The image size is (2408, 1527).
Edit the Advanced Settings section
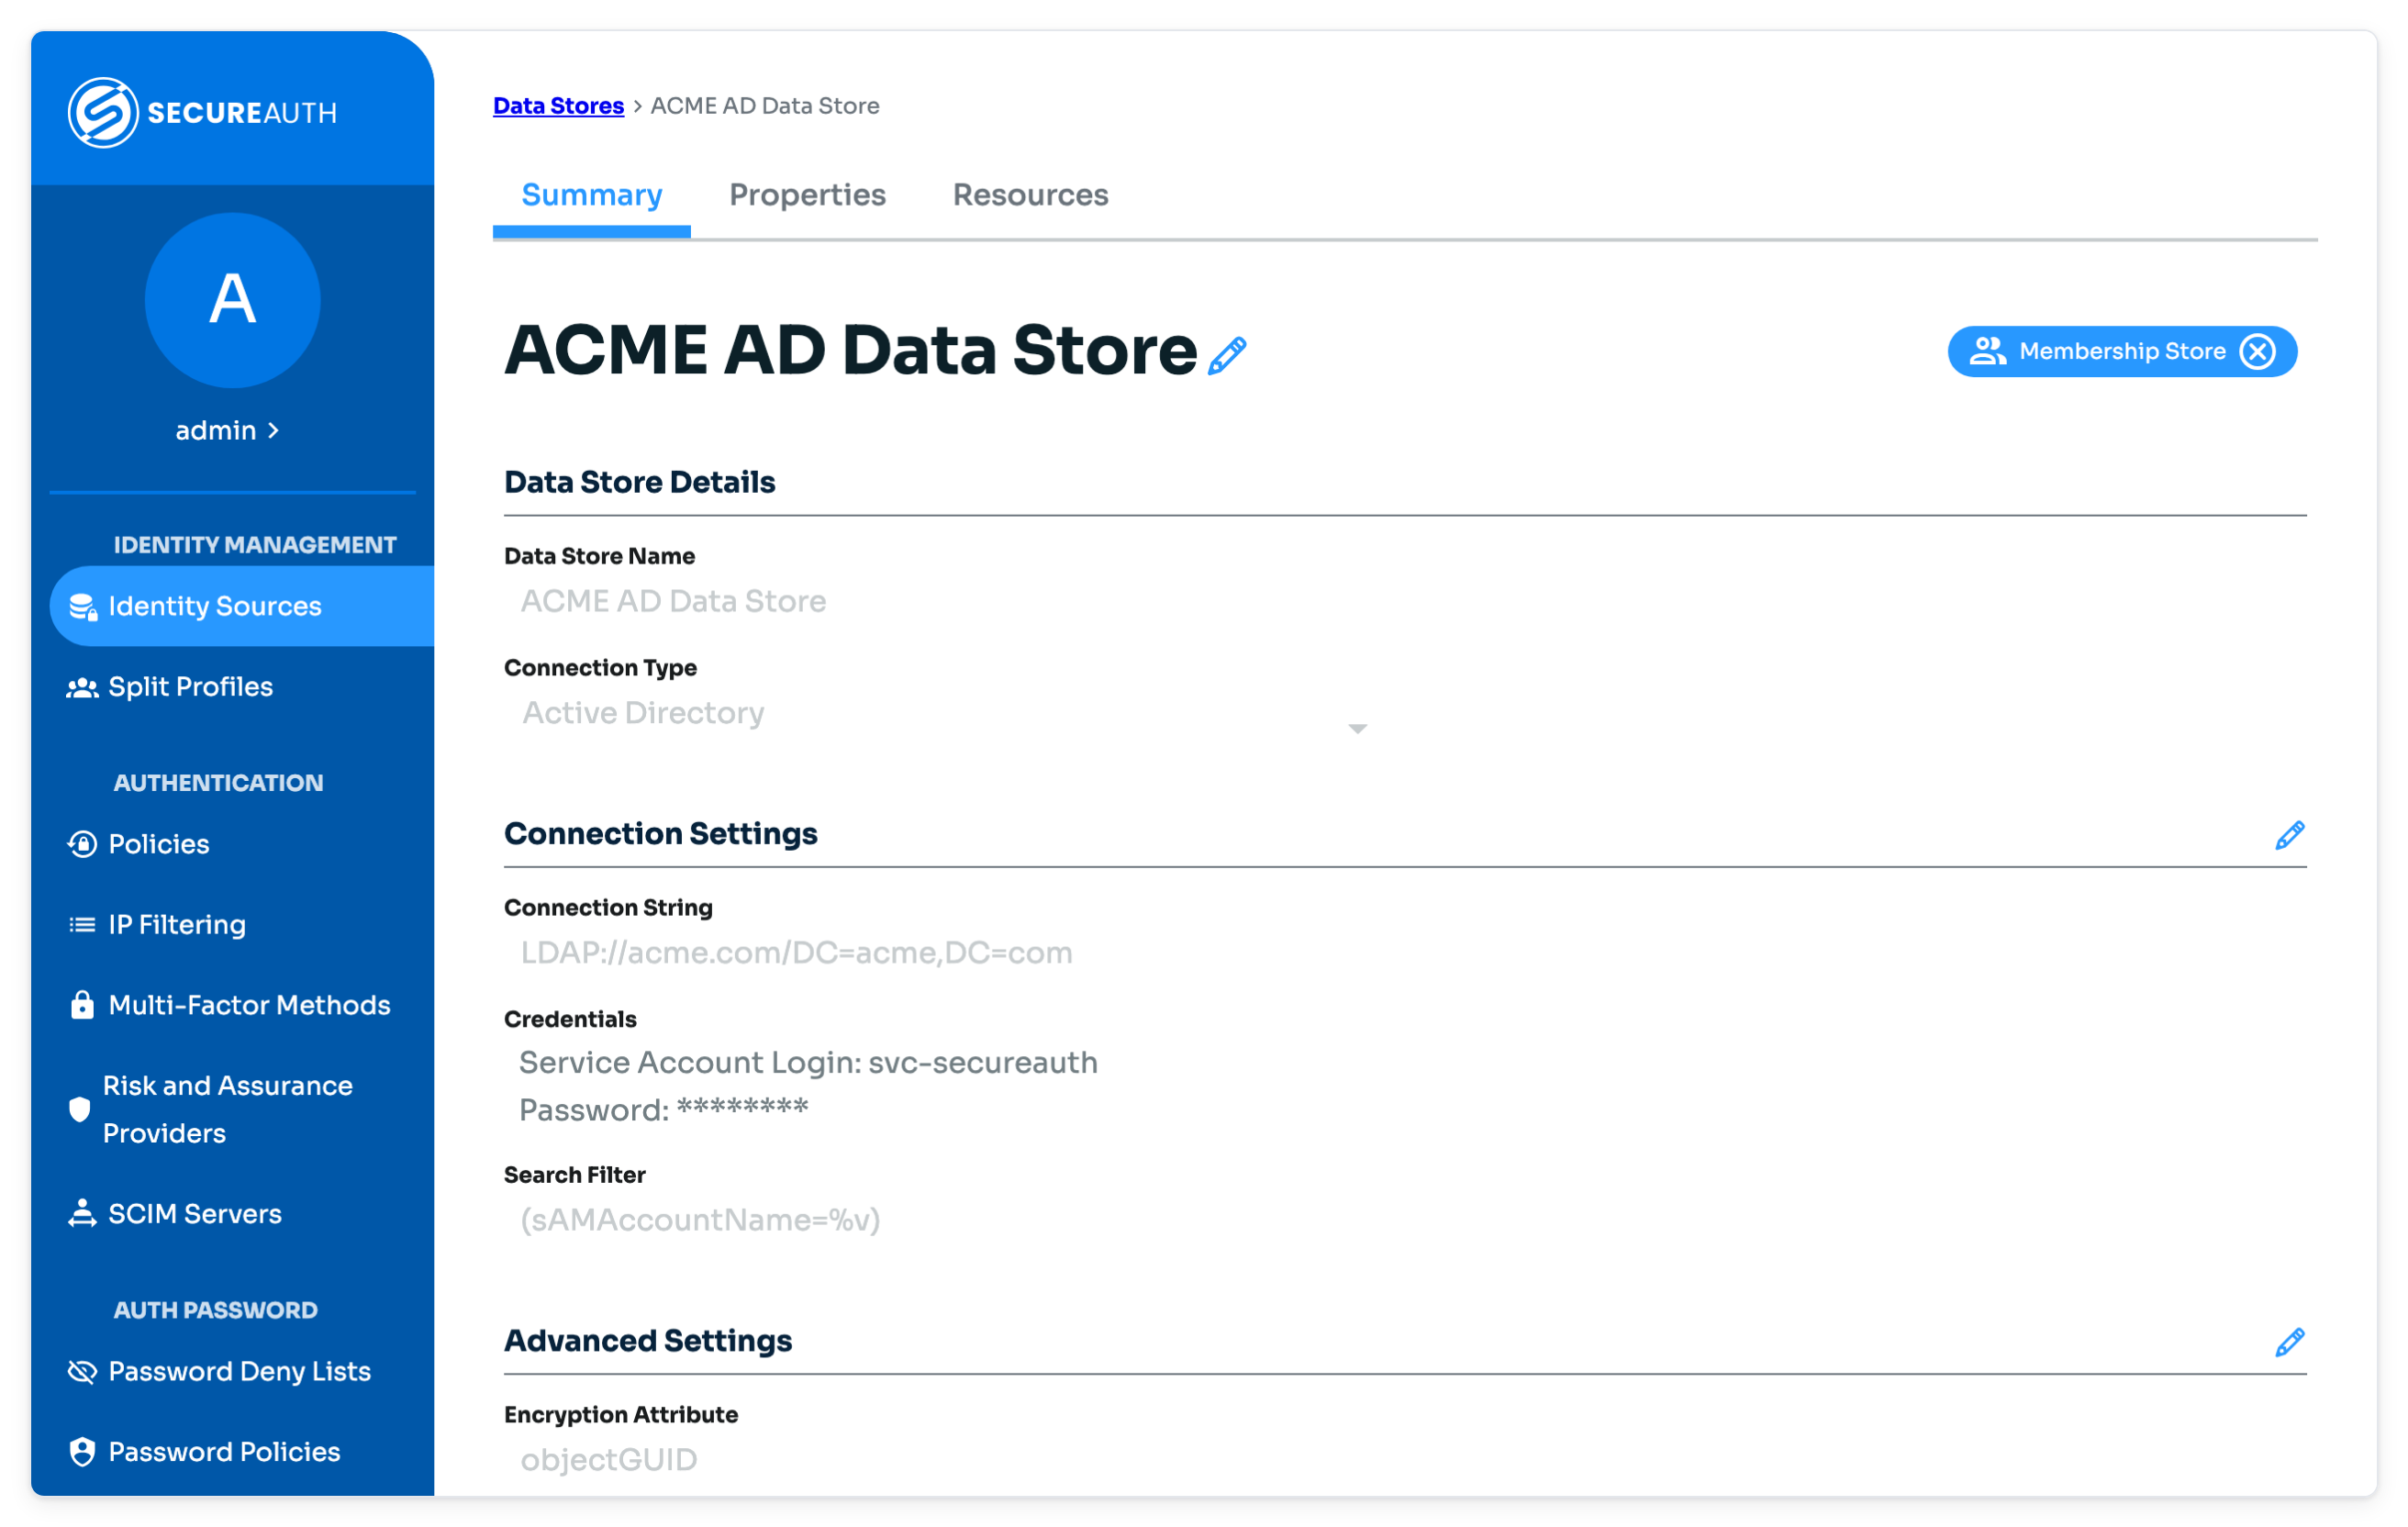(2289, 1342)
